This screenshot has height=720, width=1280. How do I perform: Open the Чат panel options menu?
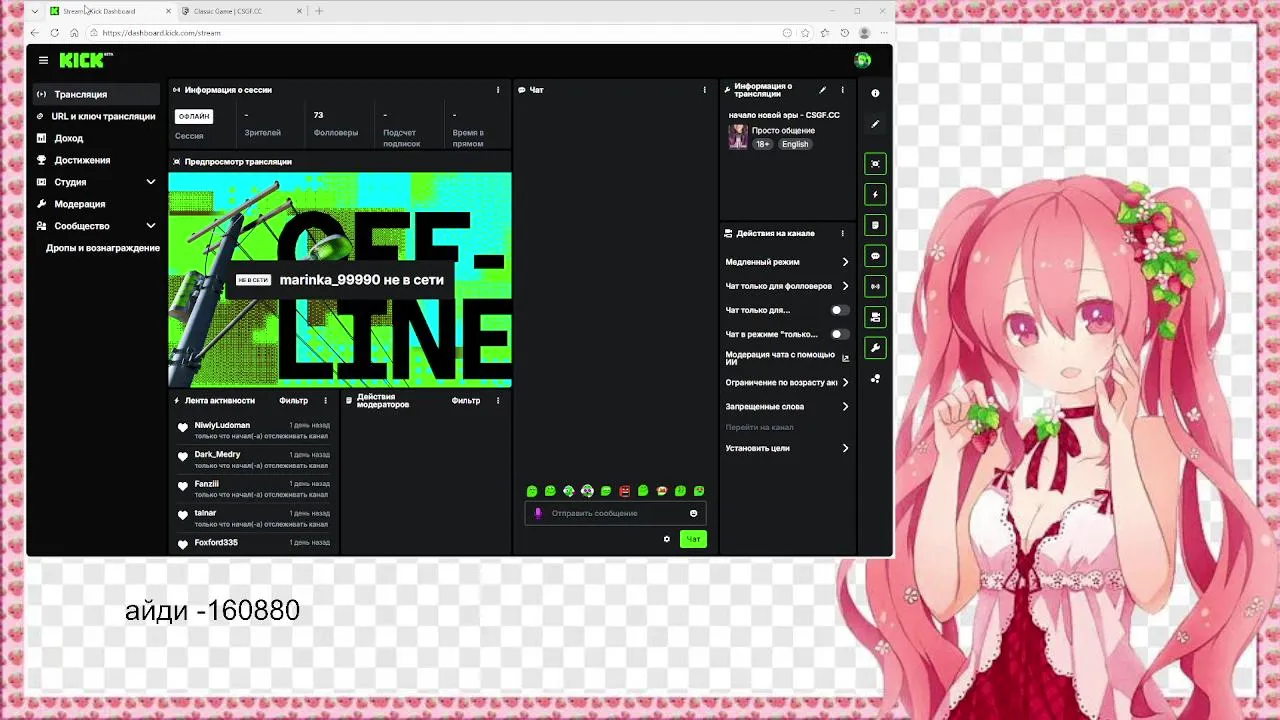704,90
